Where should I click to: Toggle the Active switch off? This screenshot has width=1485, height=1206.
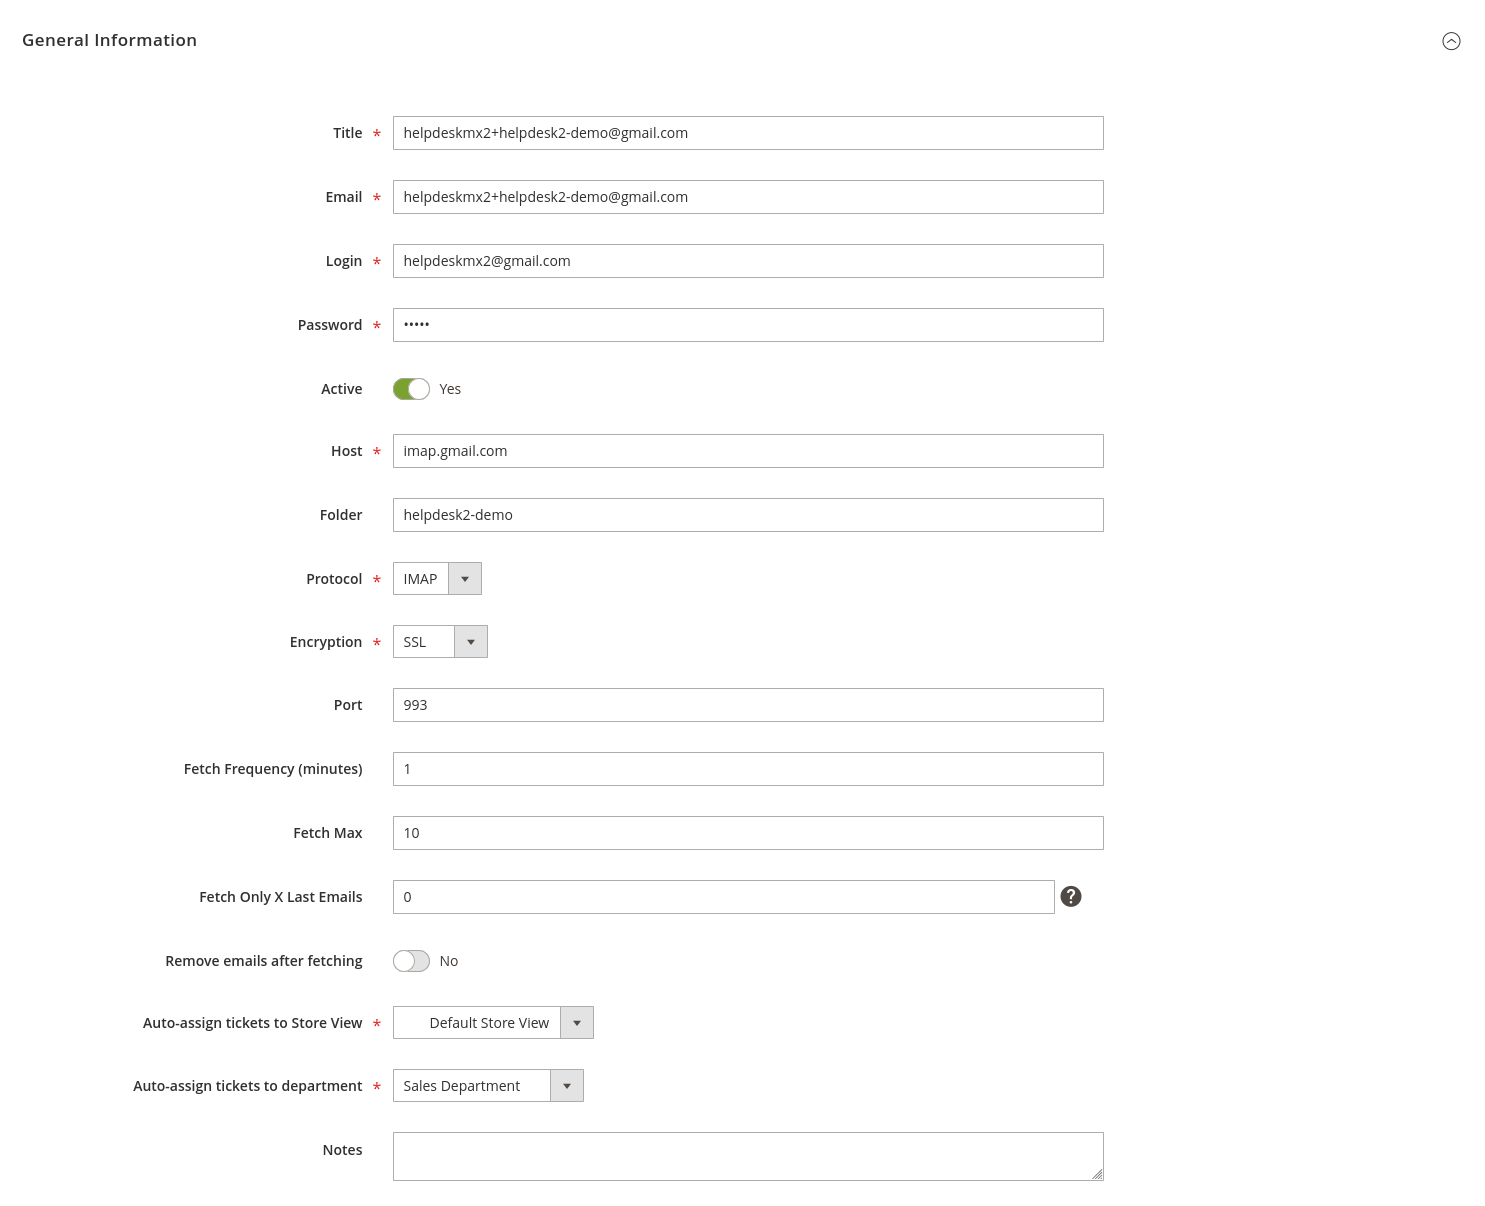411,389
